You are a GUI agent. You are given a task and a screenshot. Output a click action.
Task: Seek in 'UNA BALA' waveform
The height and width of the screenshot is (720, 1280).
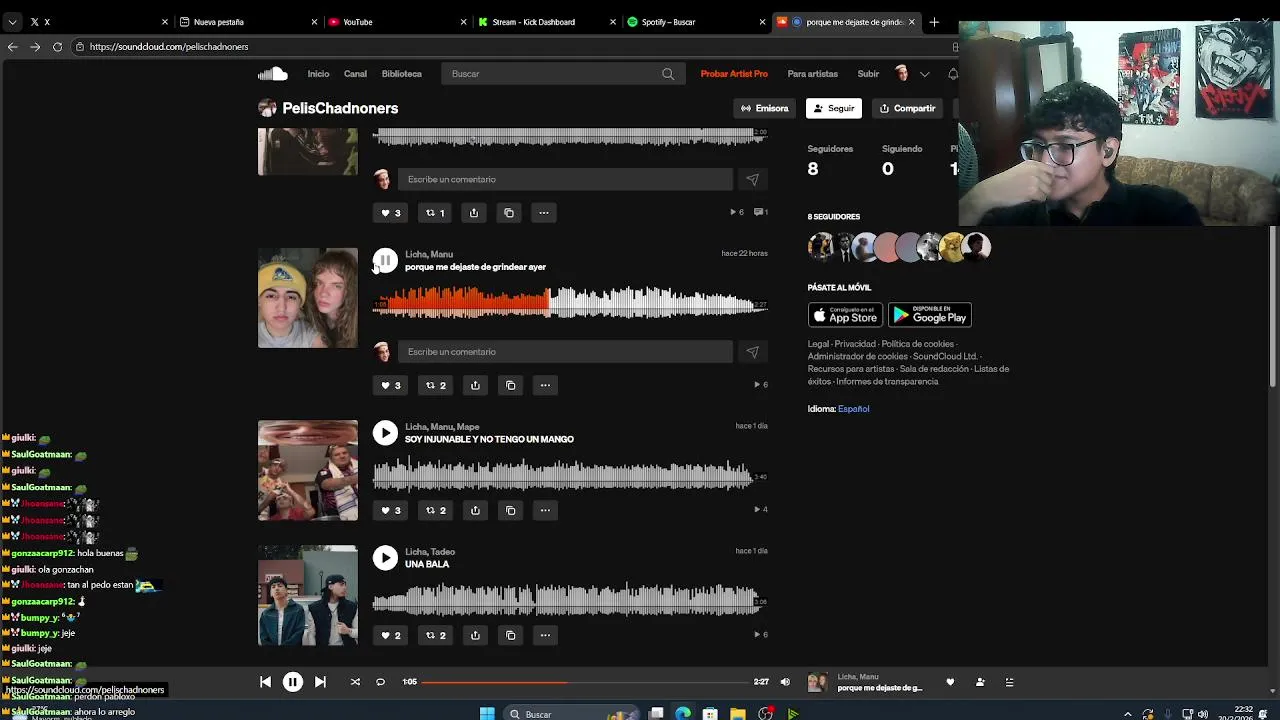570,599
